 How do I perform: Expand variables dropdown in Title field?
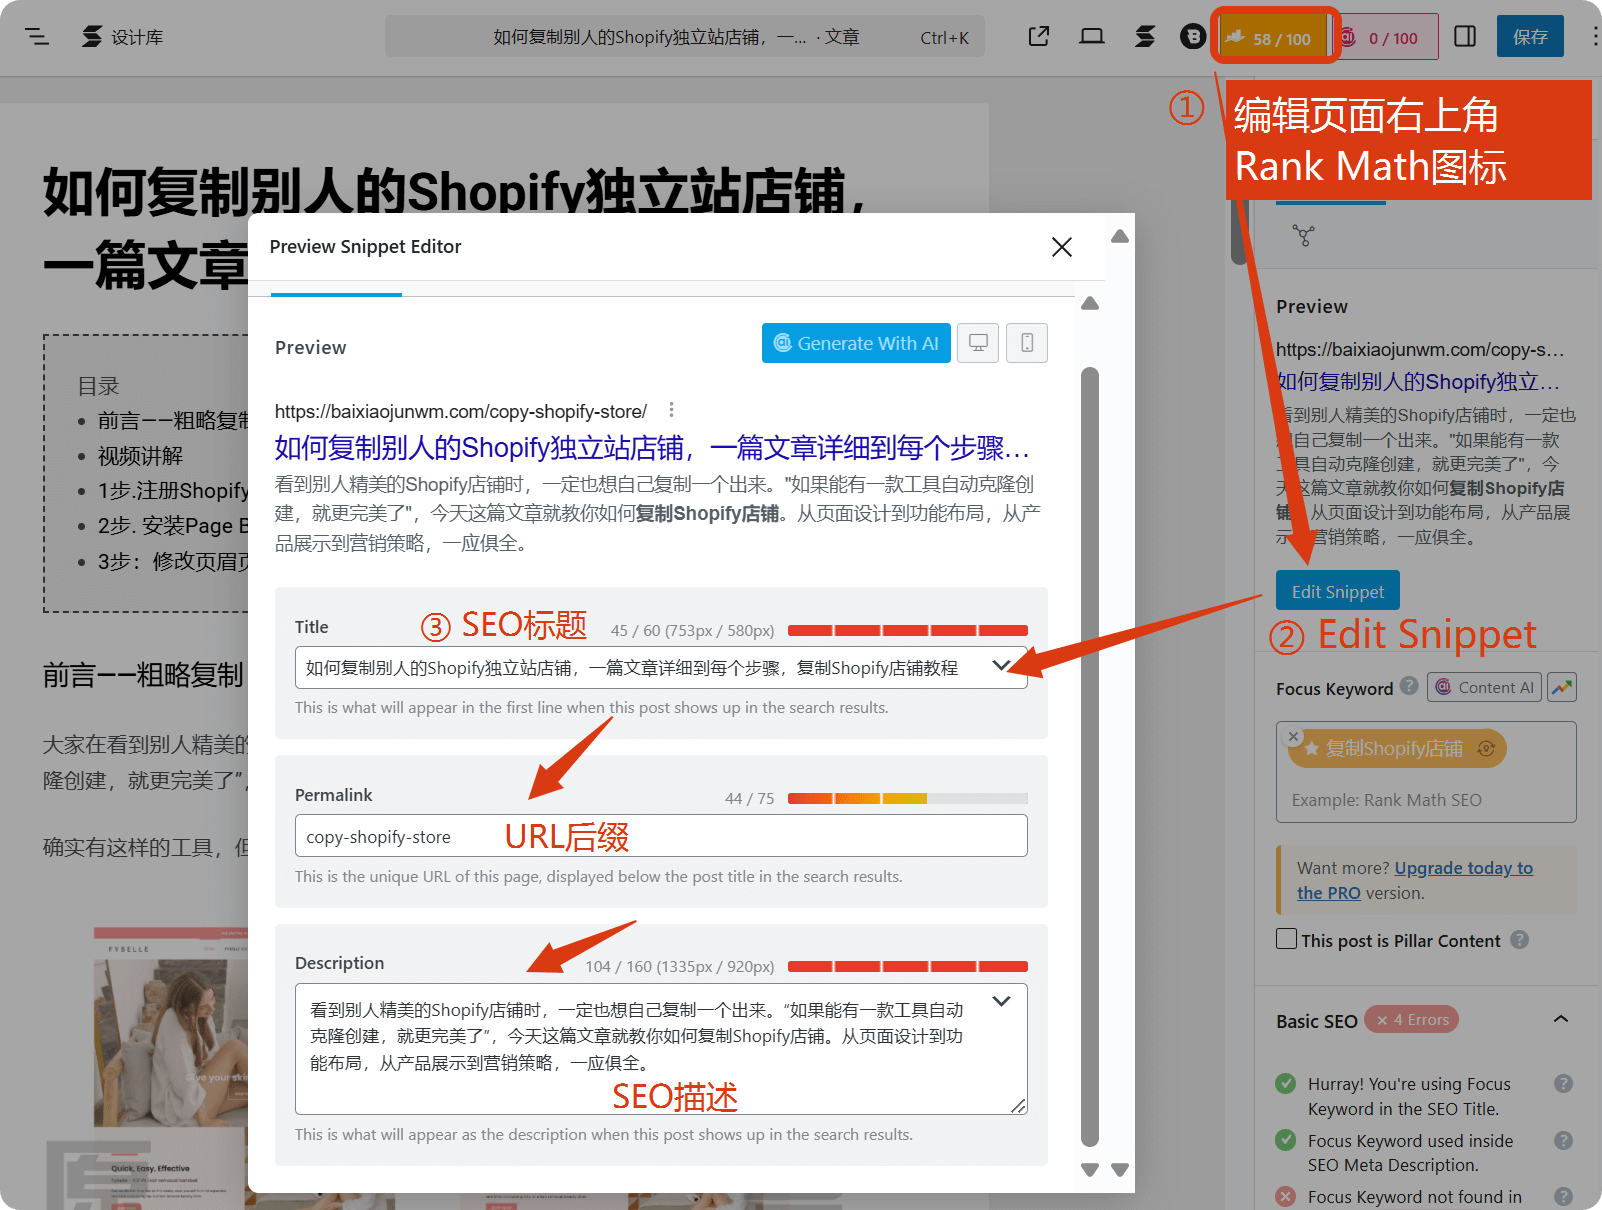coord(1001,666)
